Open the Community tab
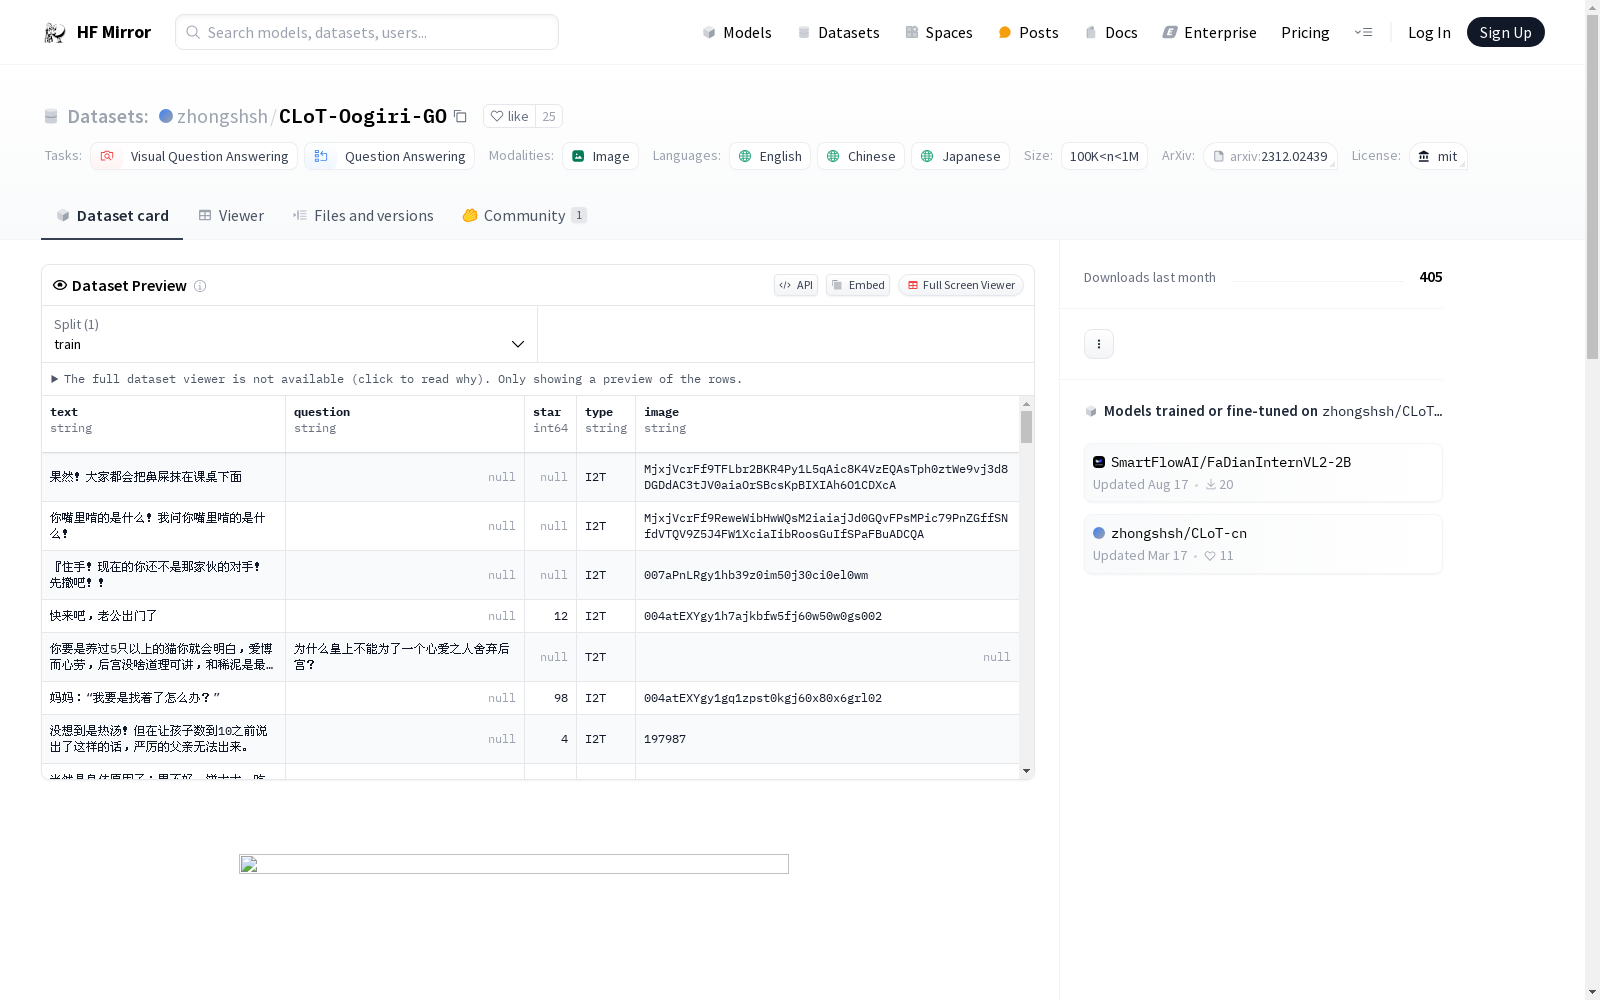The image size is (1600, 1000). pyautogui.click(x=524, y=215)
